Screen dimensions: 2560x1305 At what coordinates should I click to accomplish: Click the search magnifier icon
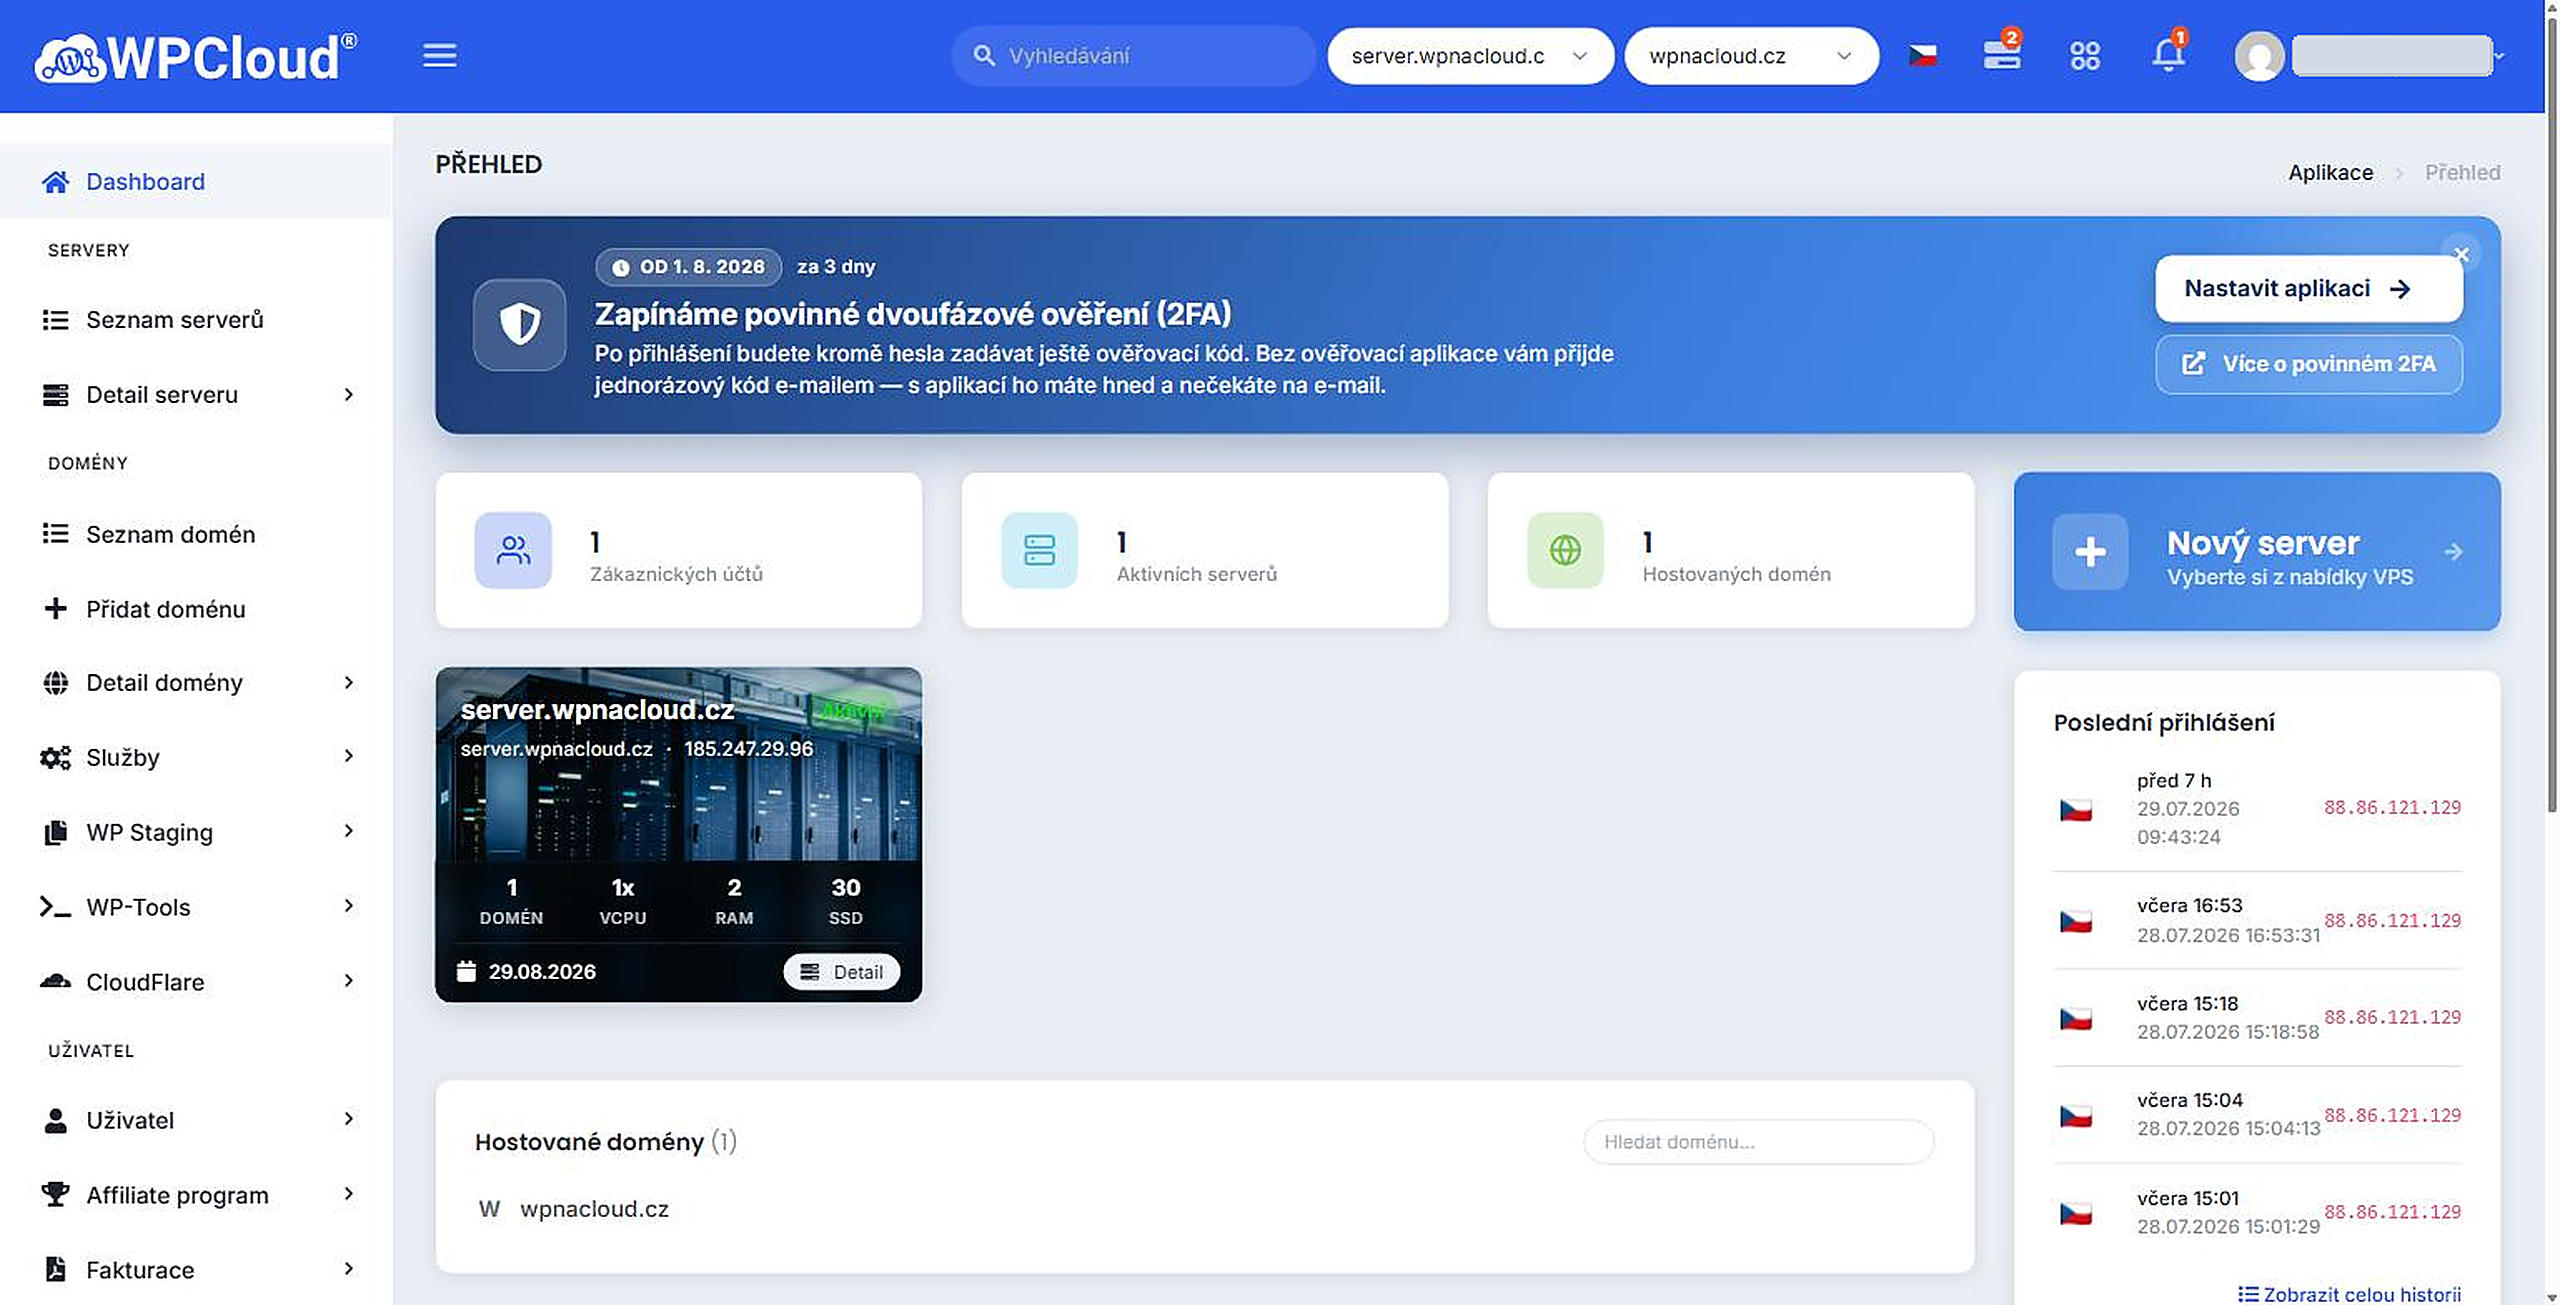(x=984, y=56)
